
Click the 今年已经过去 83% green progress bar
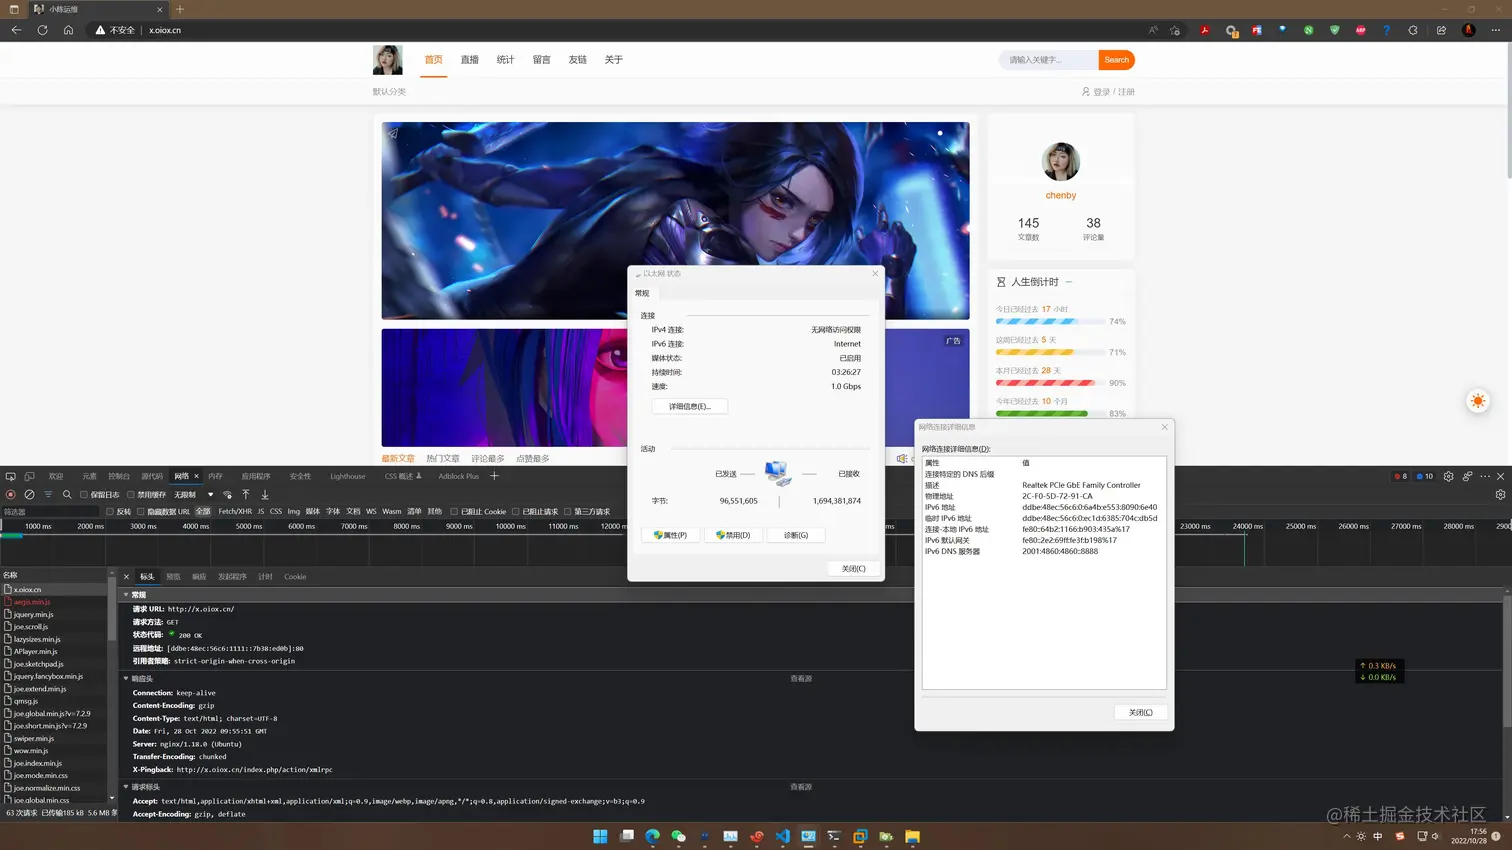(x=1050, y=413)
